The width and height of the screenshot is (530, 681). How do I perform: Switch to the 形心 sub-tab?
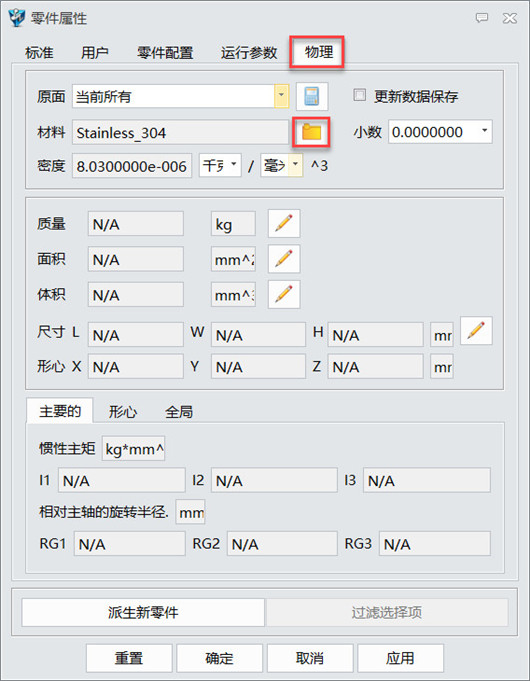123,411
